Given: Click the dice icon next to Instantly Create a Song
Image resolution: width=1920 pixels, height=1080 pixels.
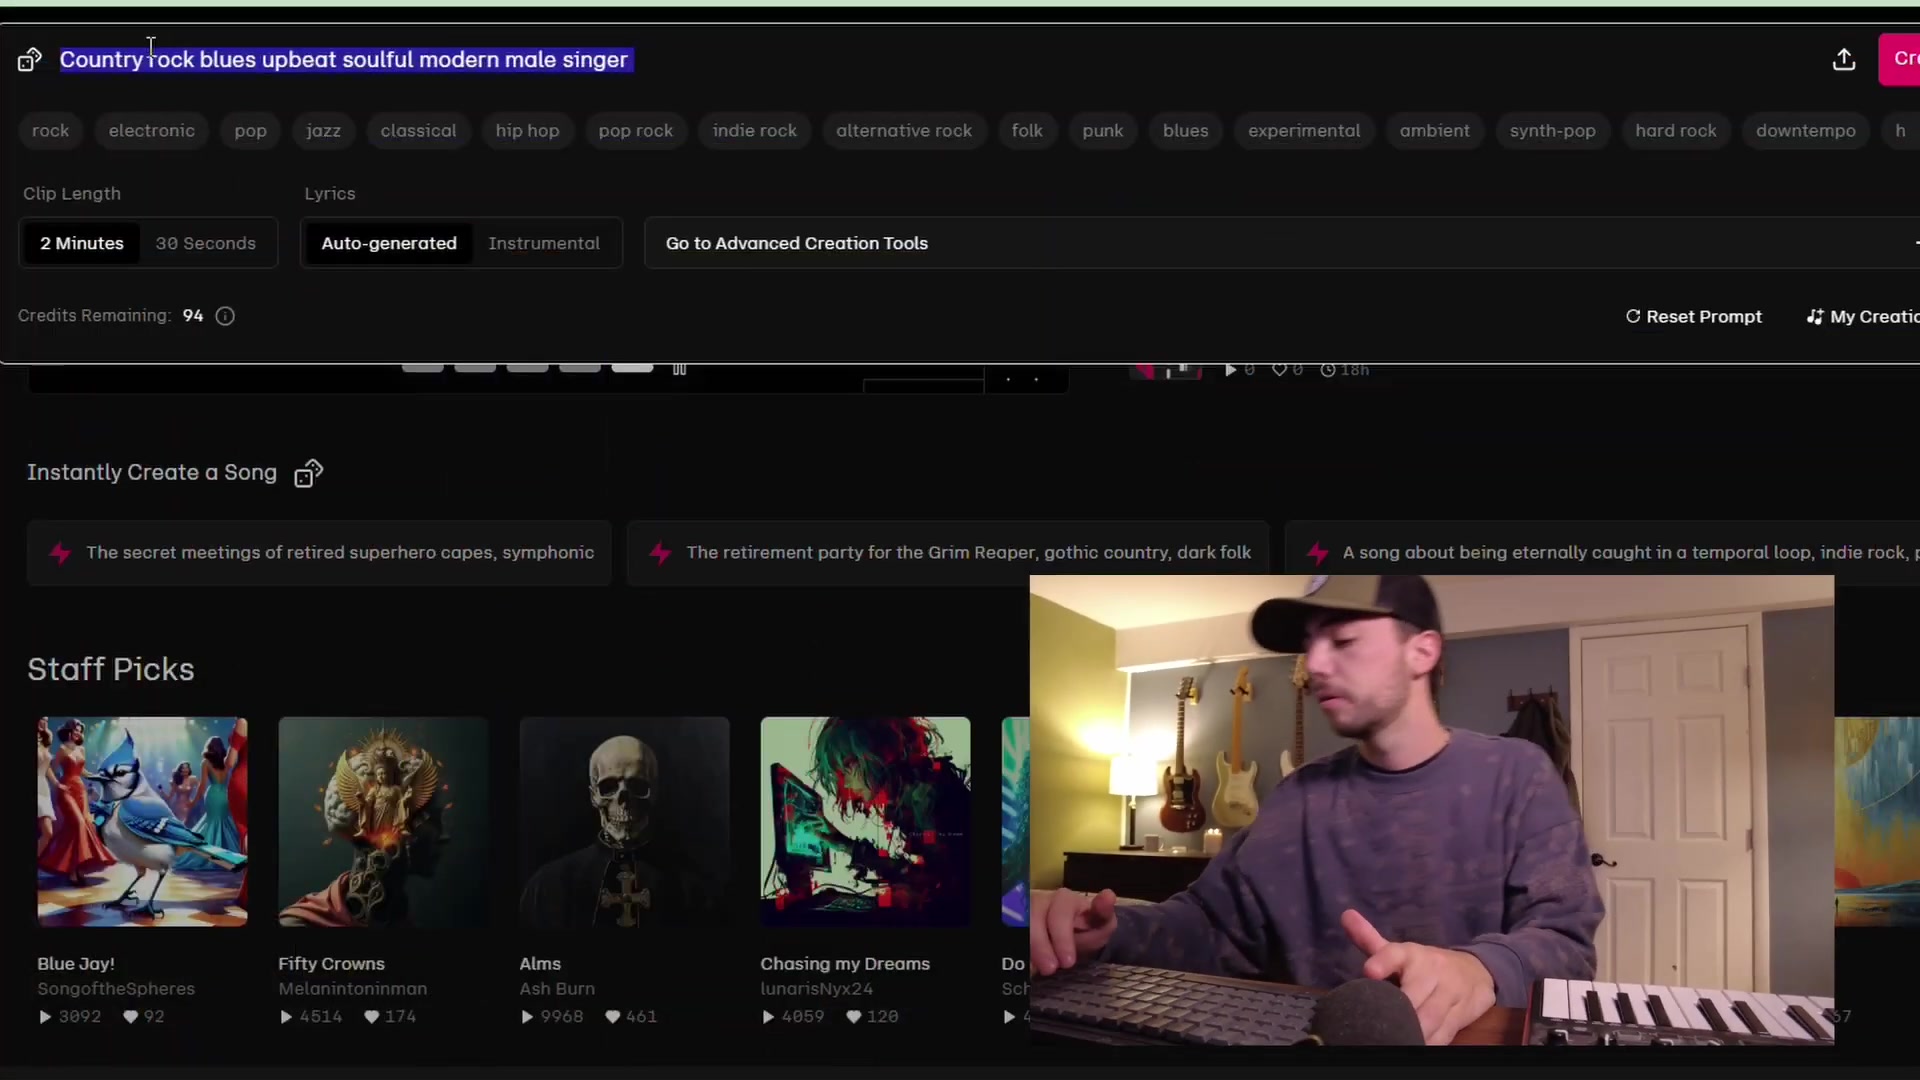Looking at the screenshot, I should pyautogui.click(x=308, y=473).
